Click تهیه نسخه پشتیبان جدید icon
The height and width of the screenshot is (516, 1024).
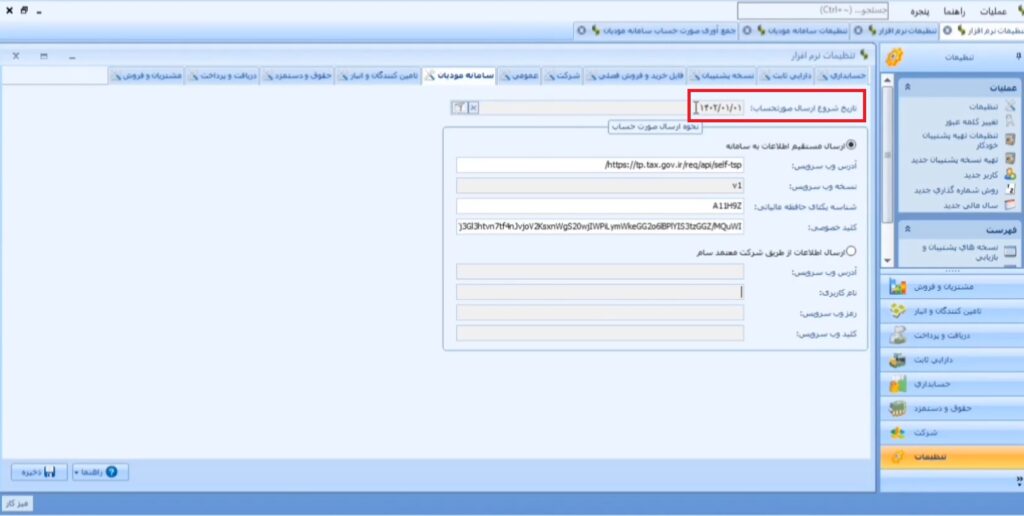[x=1010, y=159]
